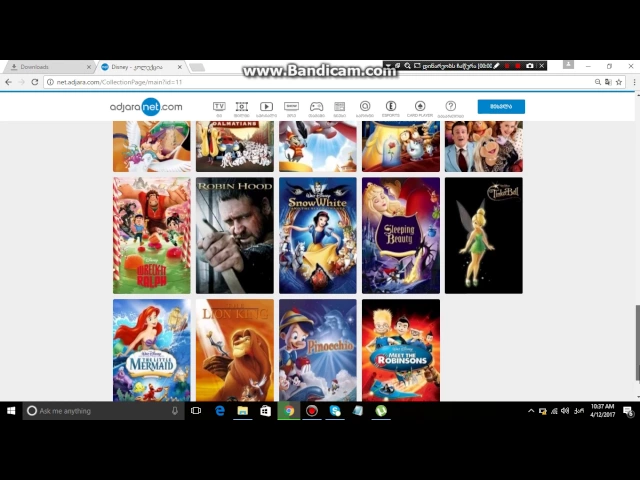Open the Bandicam dropdown arrow
The width and height of the screenshot is (640, 480).
(388, 66)
